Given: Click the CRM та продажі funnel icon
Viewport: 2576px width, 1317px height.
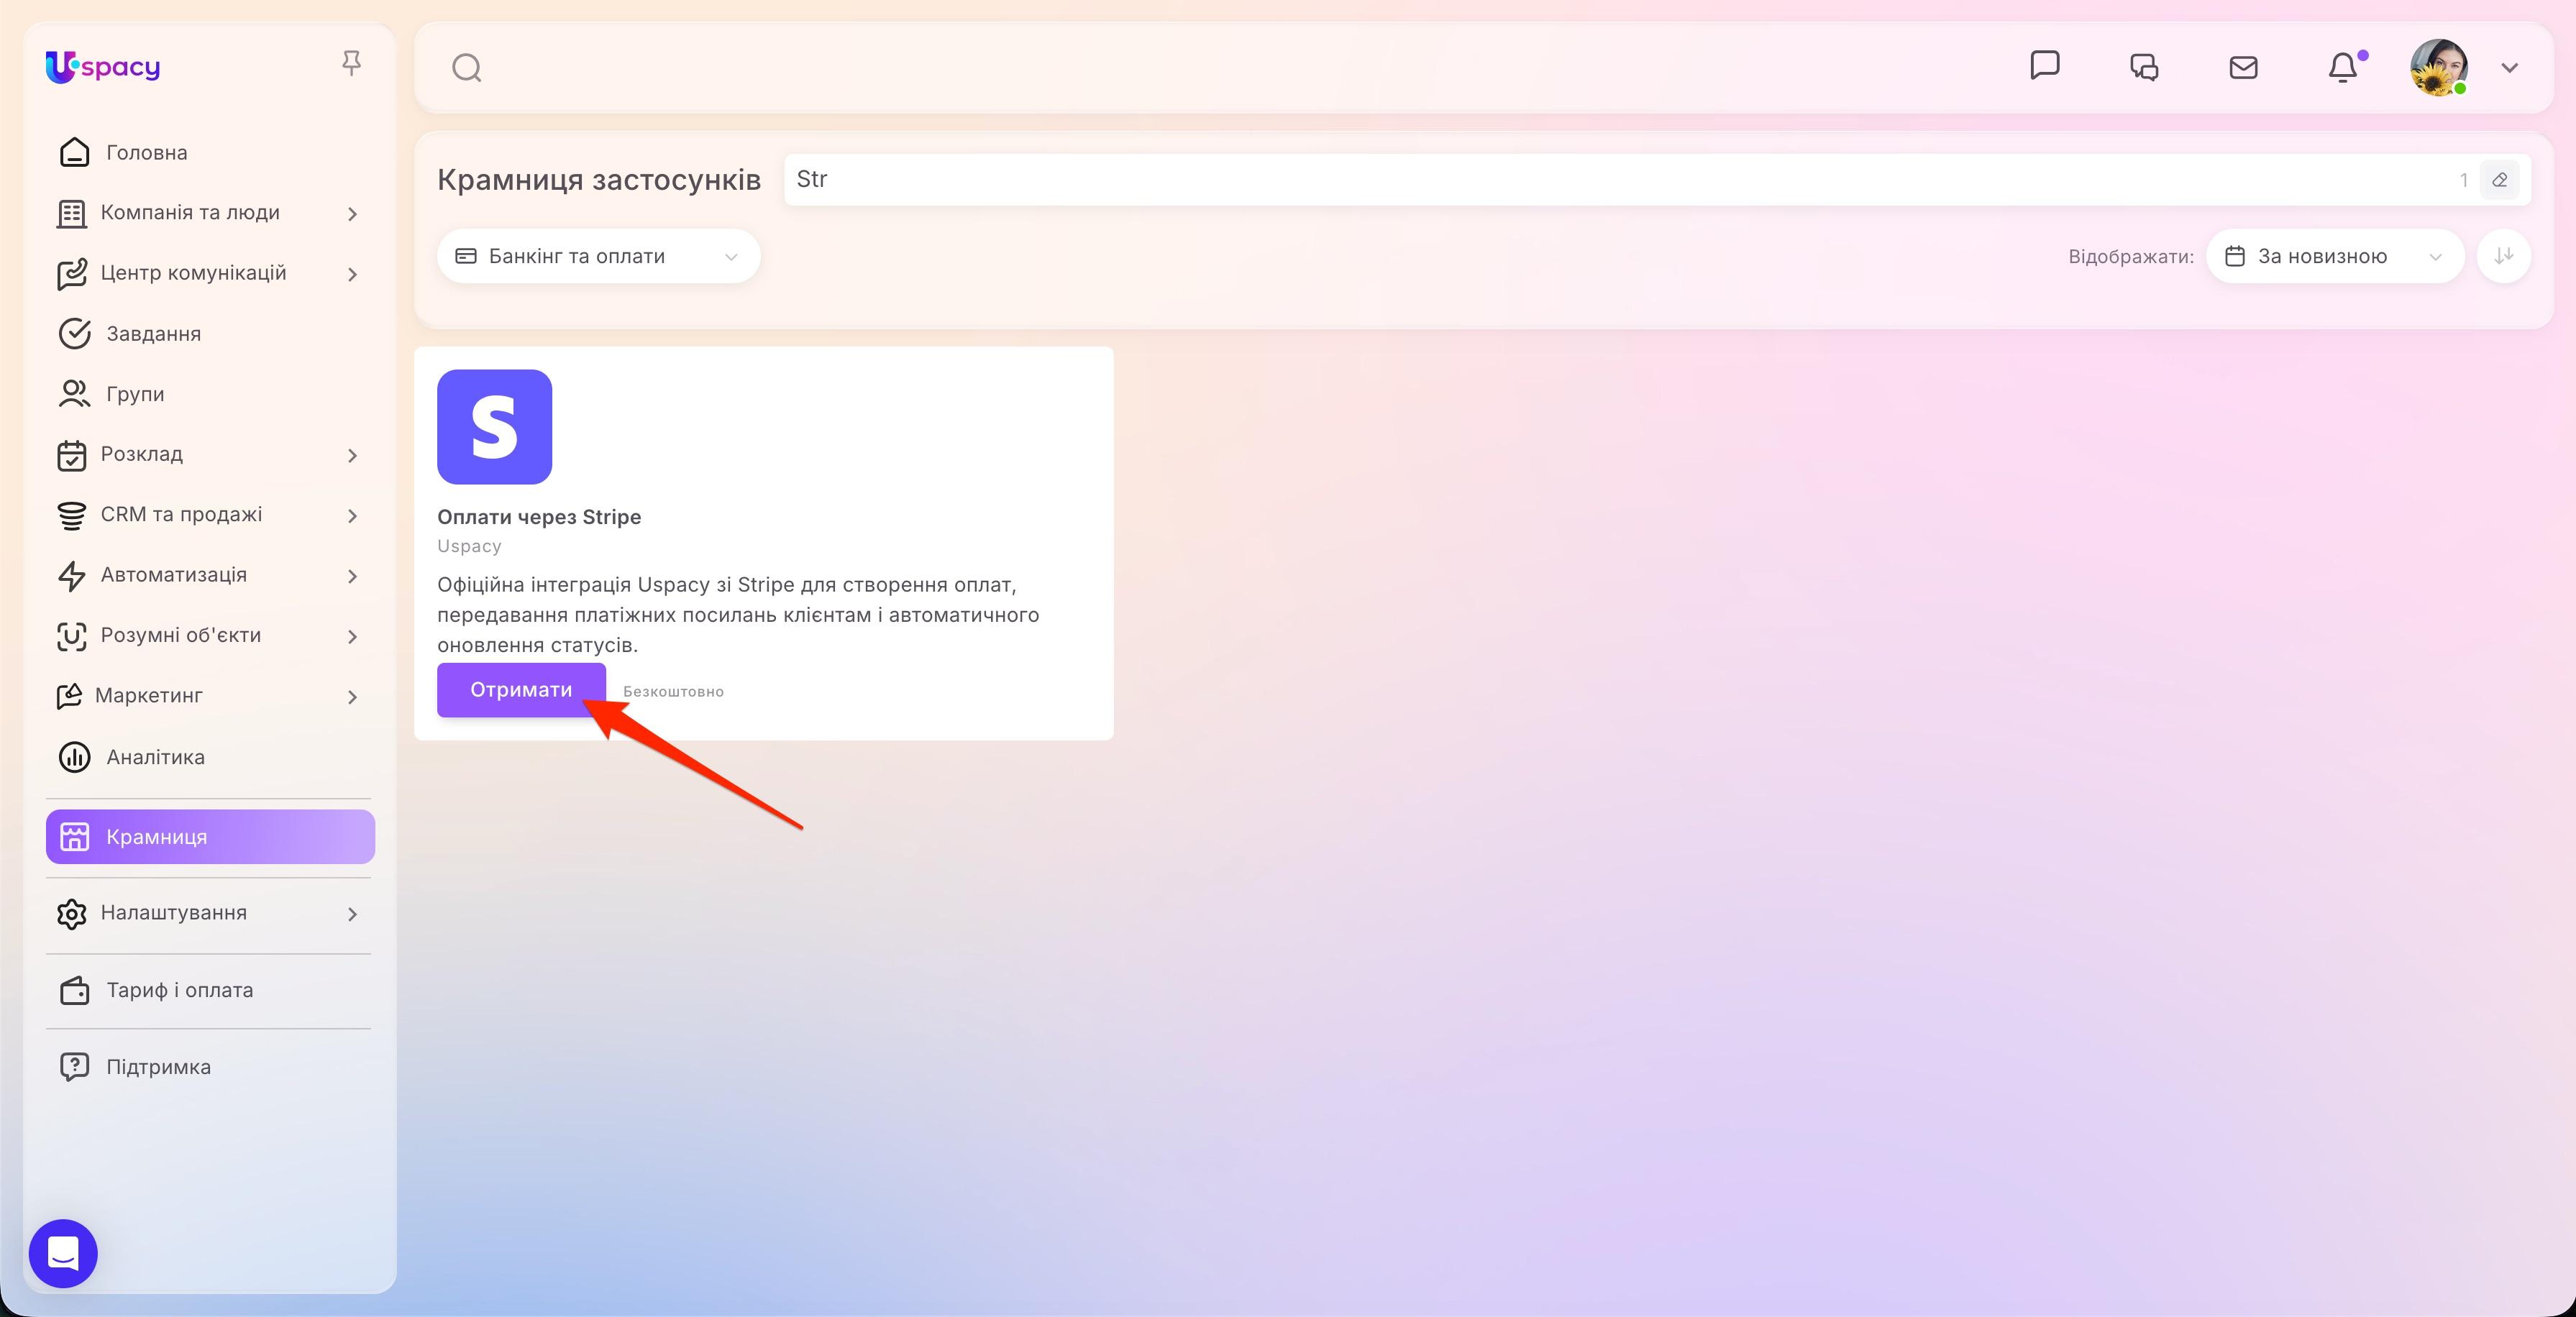Looking at the screenshot, I should 71,515.
